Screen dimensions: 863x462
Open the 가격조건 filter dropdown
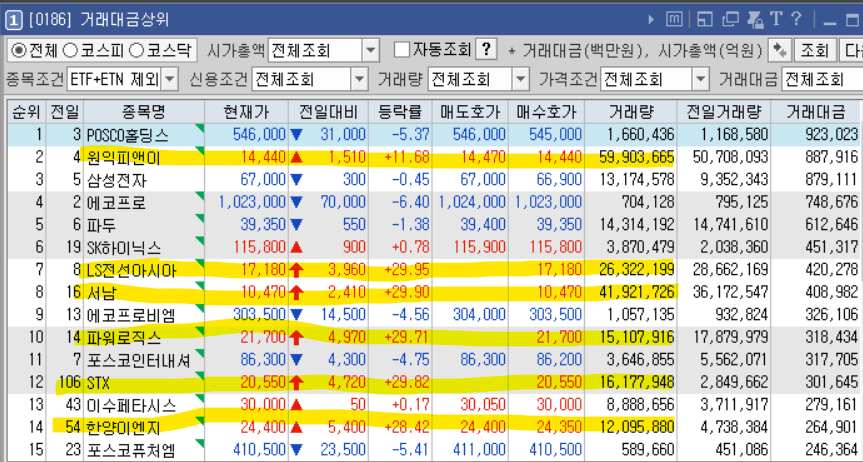(x=700, y=80)
